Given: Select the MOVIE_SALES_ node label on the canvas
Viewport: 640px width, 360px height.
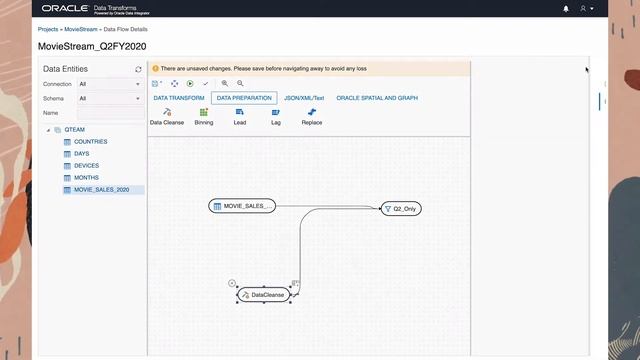Looking at the screenshot, I should click(x=247, y=206).
